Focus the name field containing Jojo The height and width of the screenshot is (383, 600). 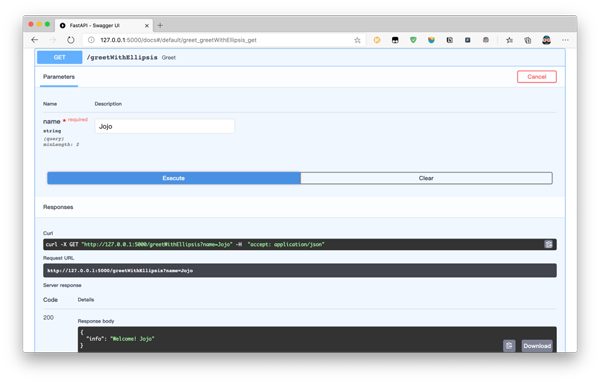pyautogui.click(x=165, y=126)
